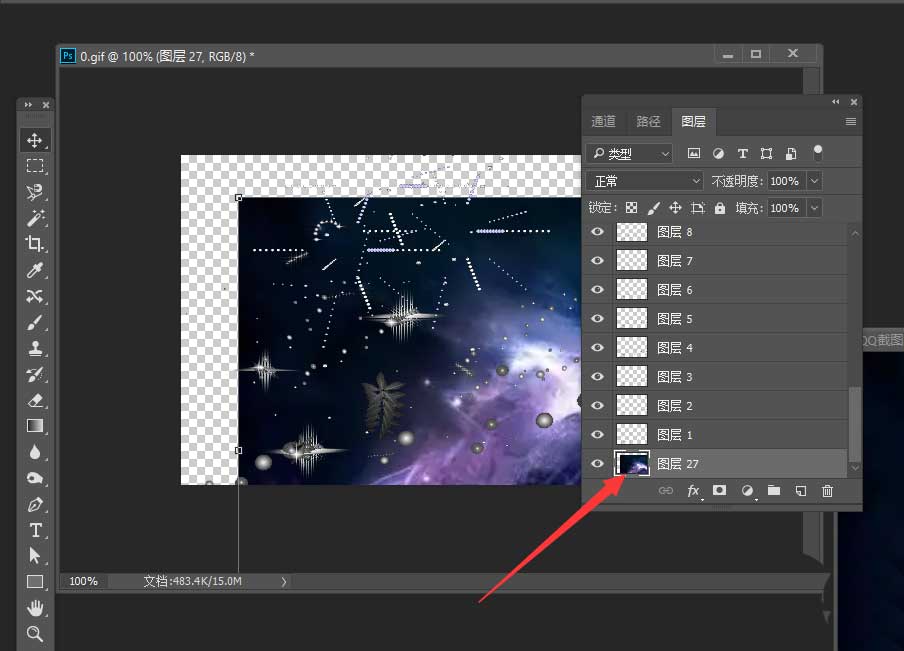This screenshot has width=904, height=651.
Task: Select the Zoom tool
Action: [x=35, y=634]
